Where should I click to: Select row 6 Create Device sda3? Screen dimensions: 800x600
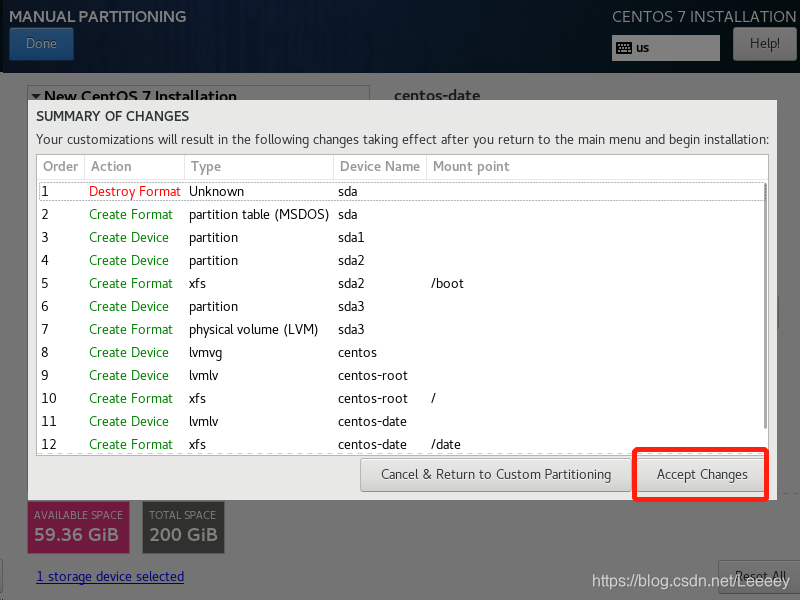coord(402,306)
